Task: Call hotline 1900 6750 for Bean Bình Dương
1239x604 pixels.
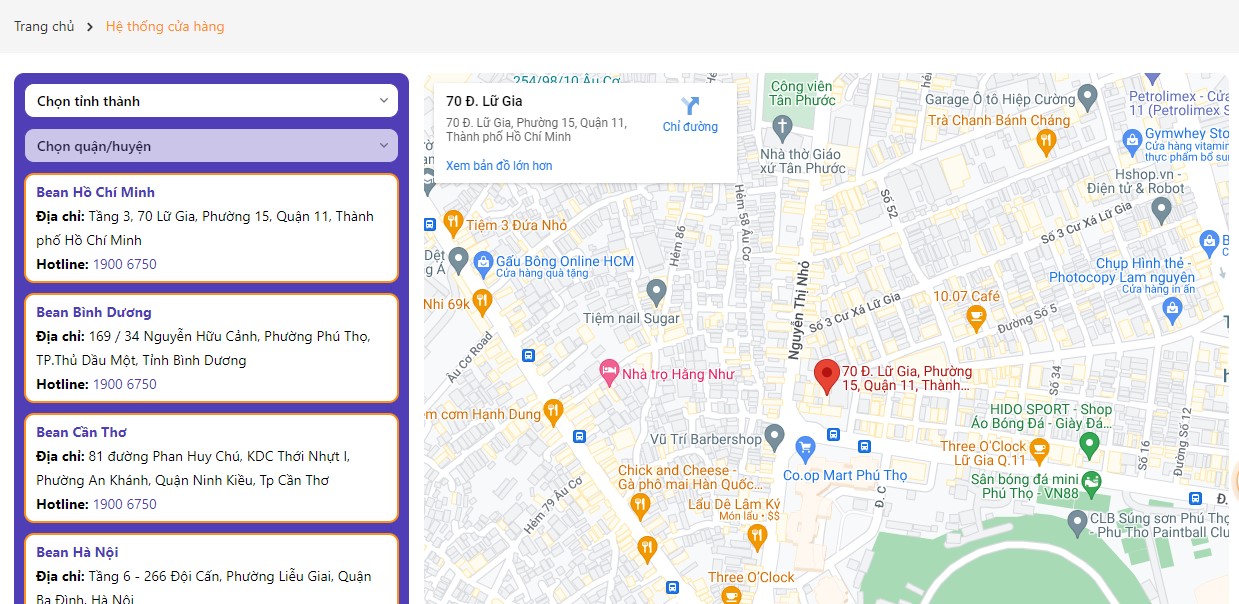Action: (125, 384)
